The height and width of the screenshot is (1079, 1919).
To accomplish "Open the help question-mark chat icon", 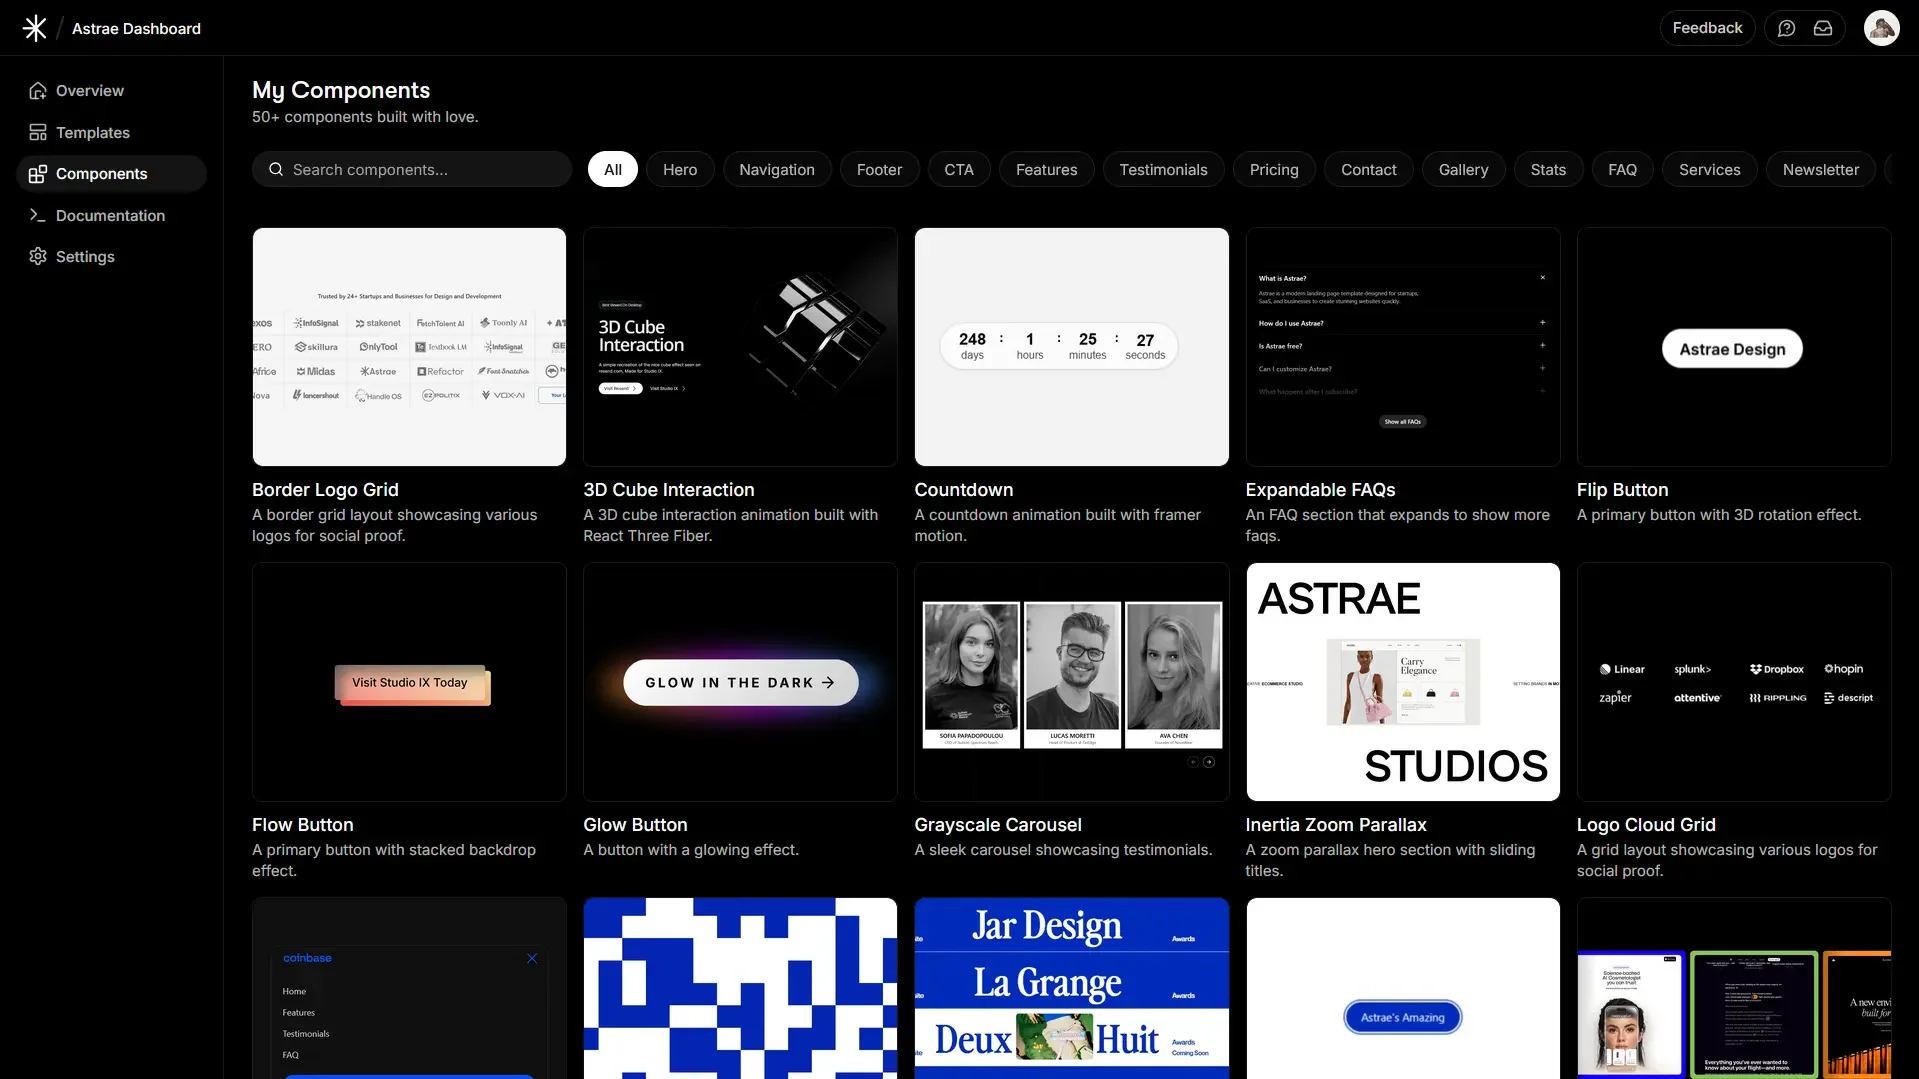I will tap(1788, 27).
